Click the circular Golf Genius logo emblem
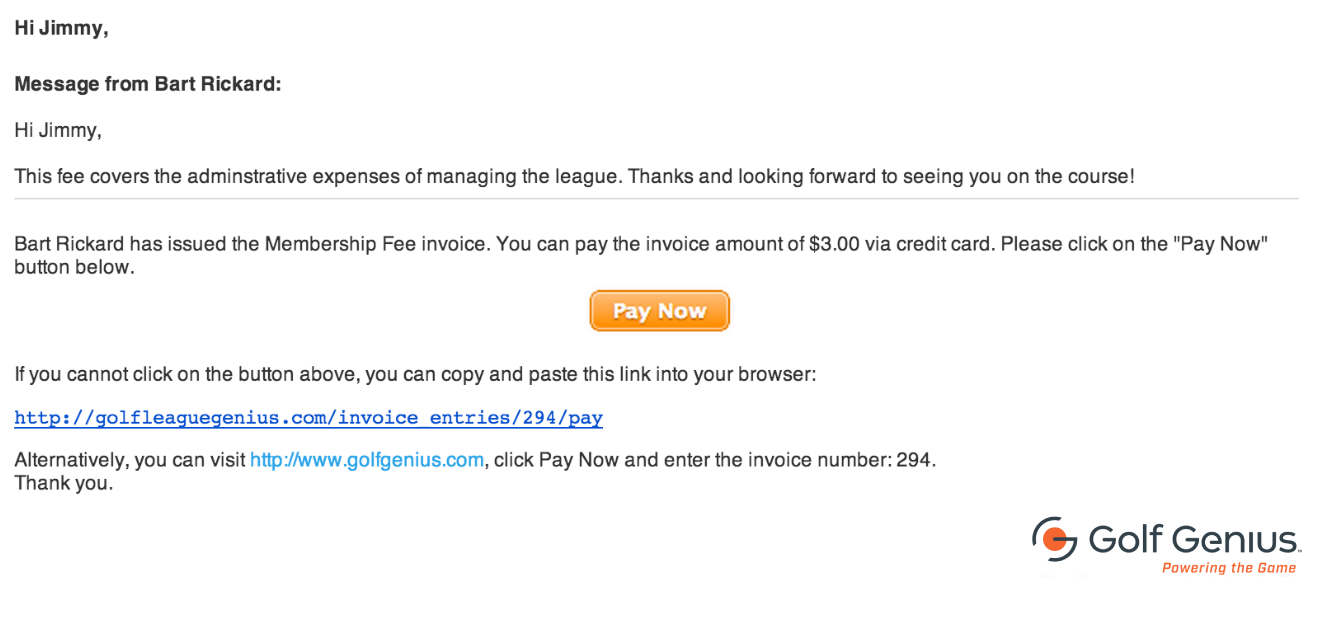The image size is (1332, 632). 1055,539
